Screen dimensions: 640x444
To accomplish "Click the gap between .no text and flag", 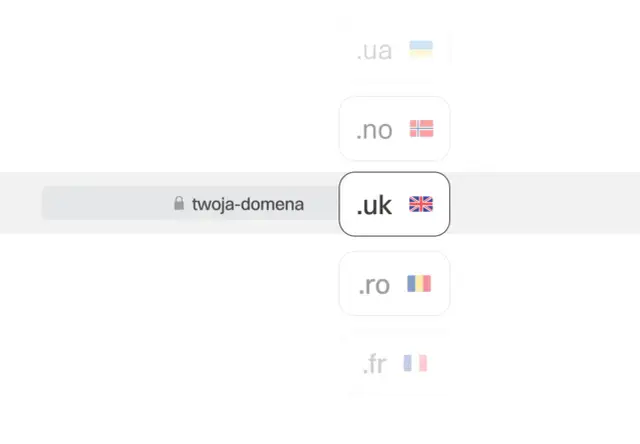I will [x=401, y=129].
